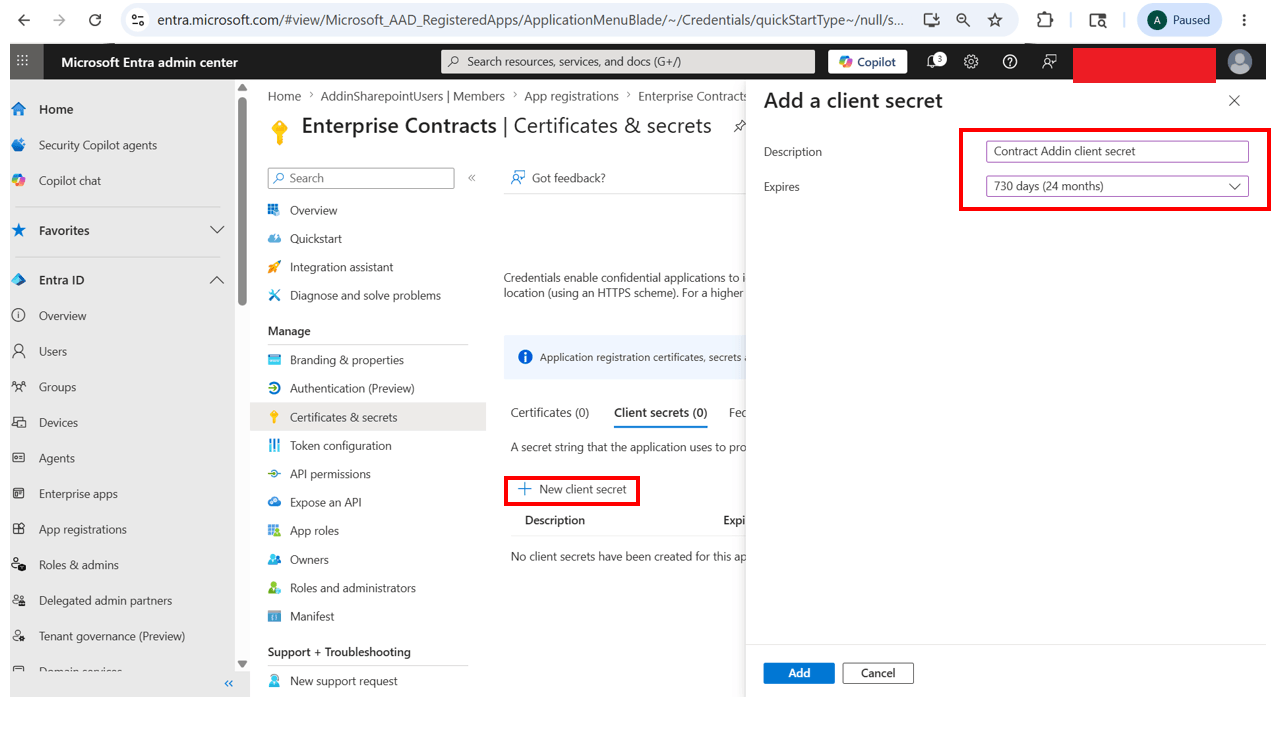This screenshot has width=1276, height=729.
Task: Focus the search resources and docs box
Action: 628,62
